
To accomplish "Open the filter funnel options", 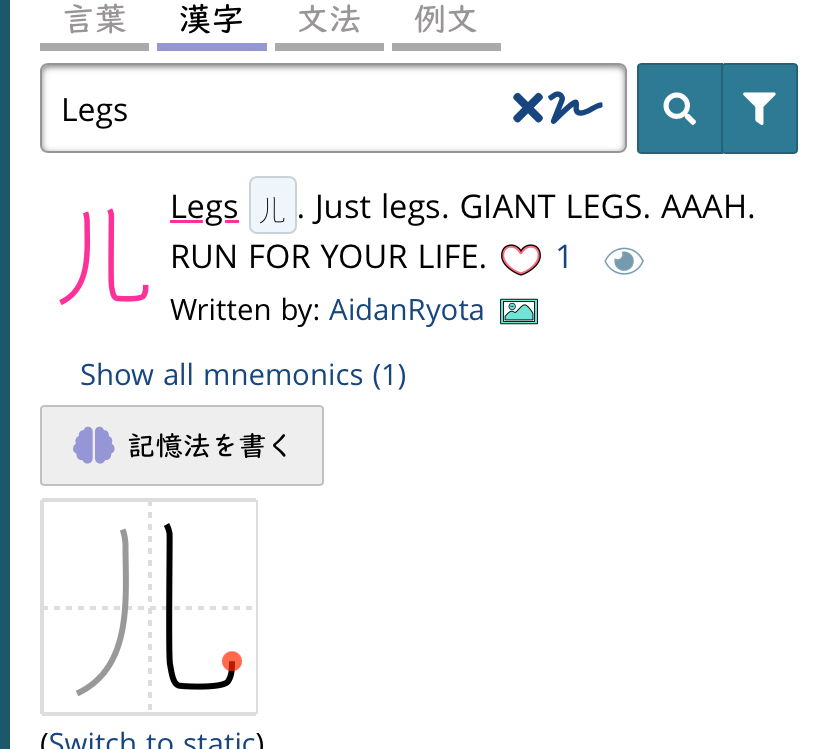I will click(x=760, y=109).
